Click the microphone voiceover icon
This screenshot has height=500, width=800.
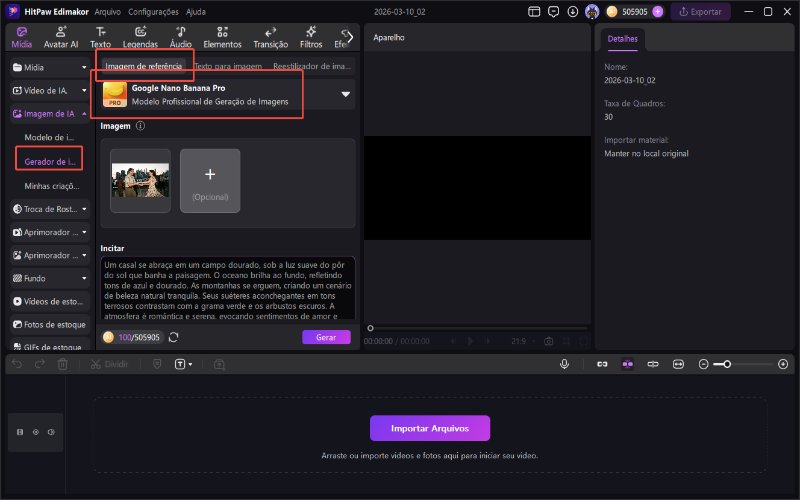click(565, 365)
